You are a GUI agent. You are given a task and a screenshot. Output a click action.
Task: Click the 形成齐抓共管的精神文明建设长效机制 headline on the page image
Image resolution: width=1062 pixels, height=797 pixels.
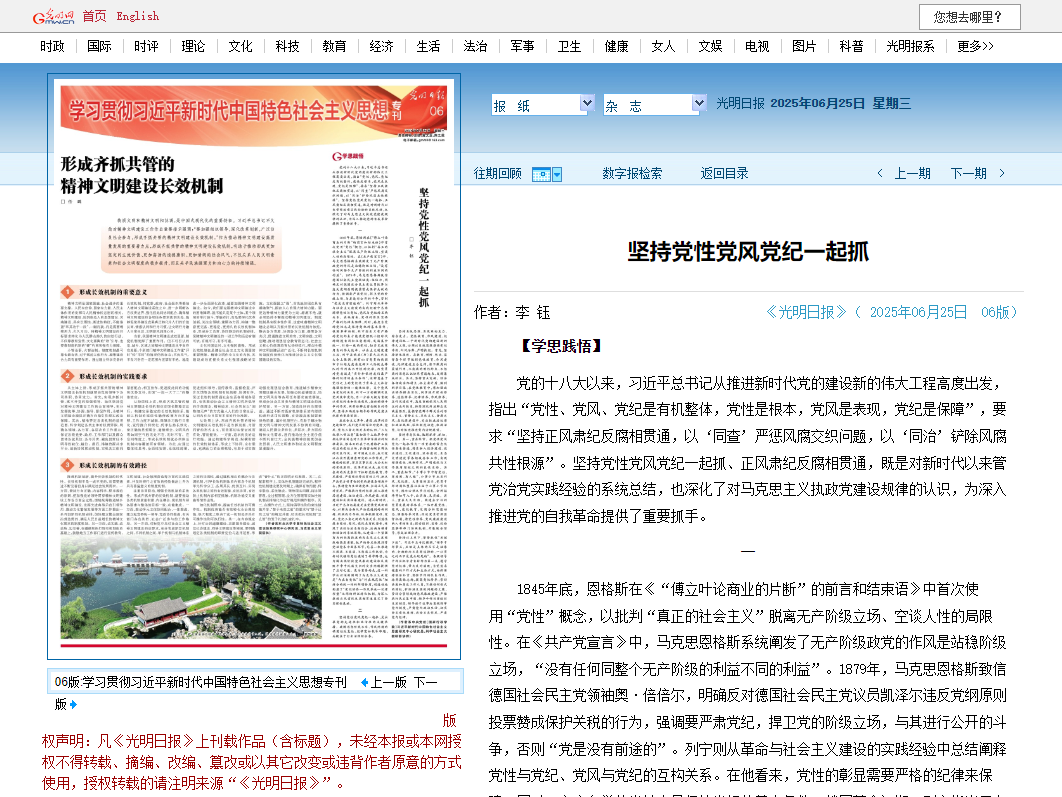coord(142,175)
